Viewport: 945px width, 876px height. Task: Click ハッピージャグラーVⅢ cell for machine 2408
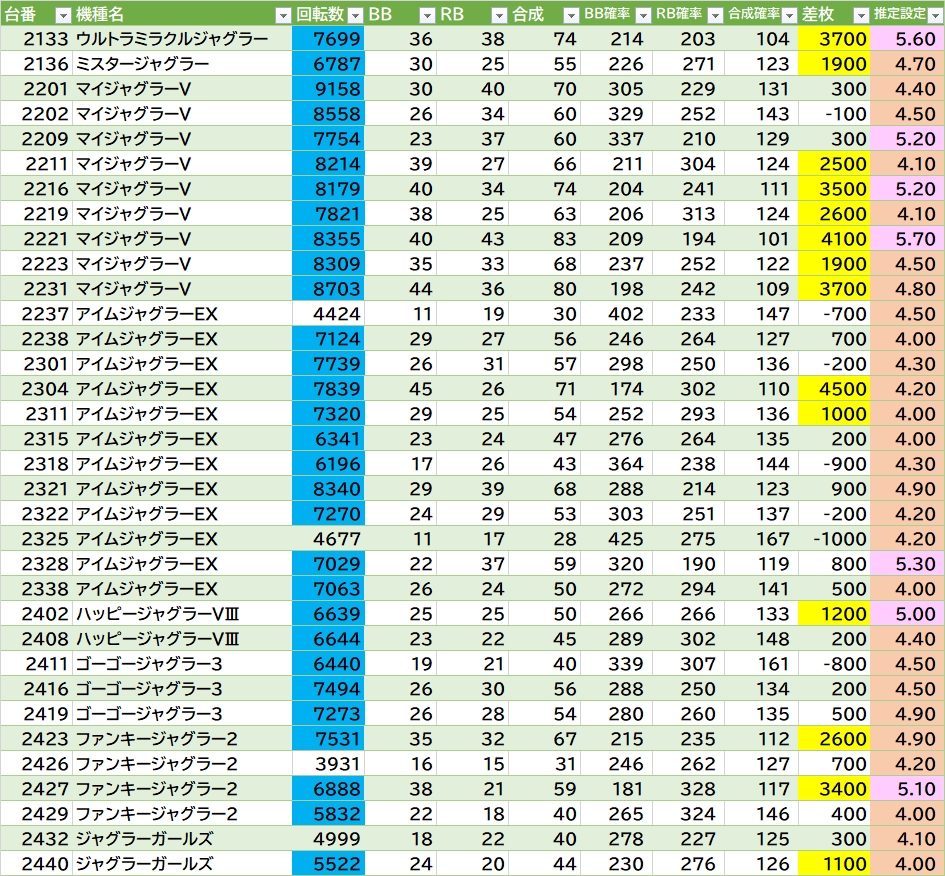click(x=182, y=639)
